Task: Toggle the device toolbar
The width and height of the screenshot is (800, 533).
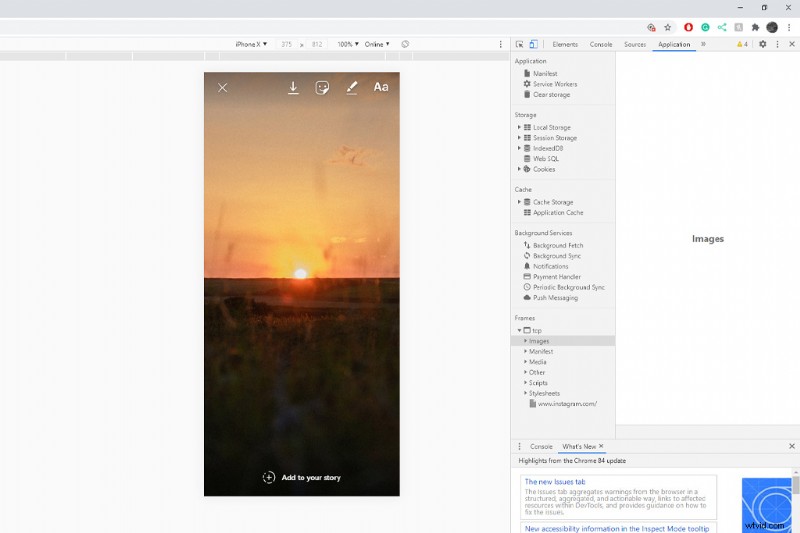Action: [533, 44]
